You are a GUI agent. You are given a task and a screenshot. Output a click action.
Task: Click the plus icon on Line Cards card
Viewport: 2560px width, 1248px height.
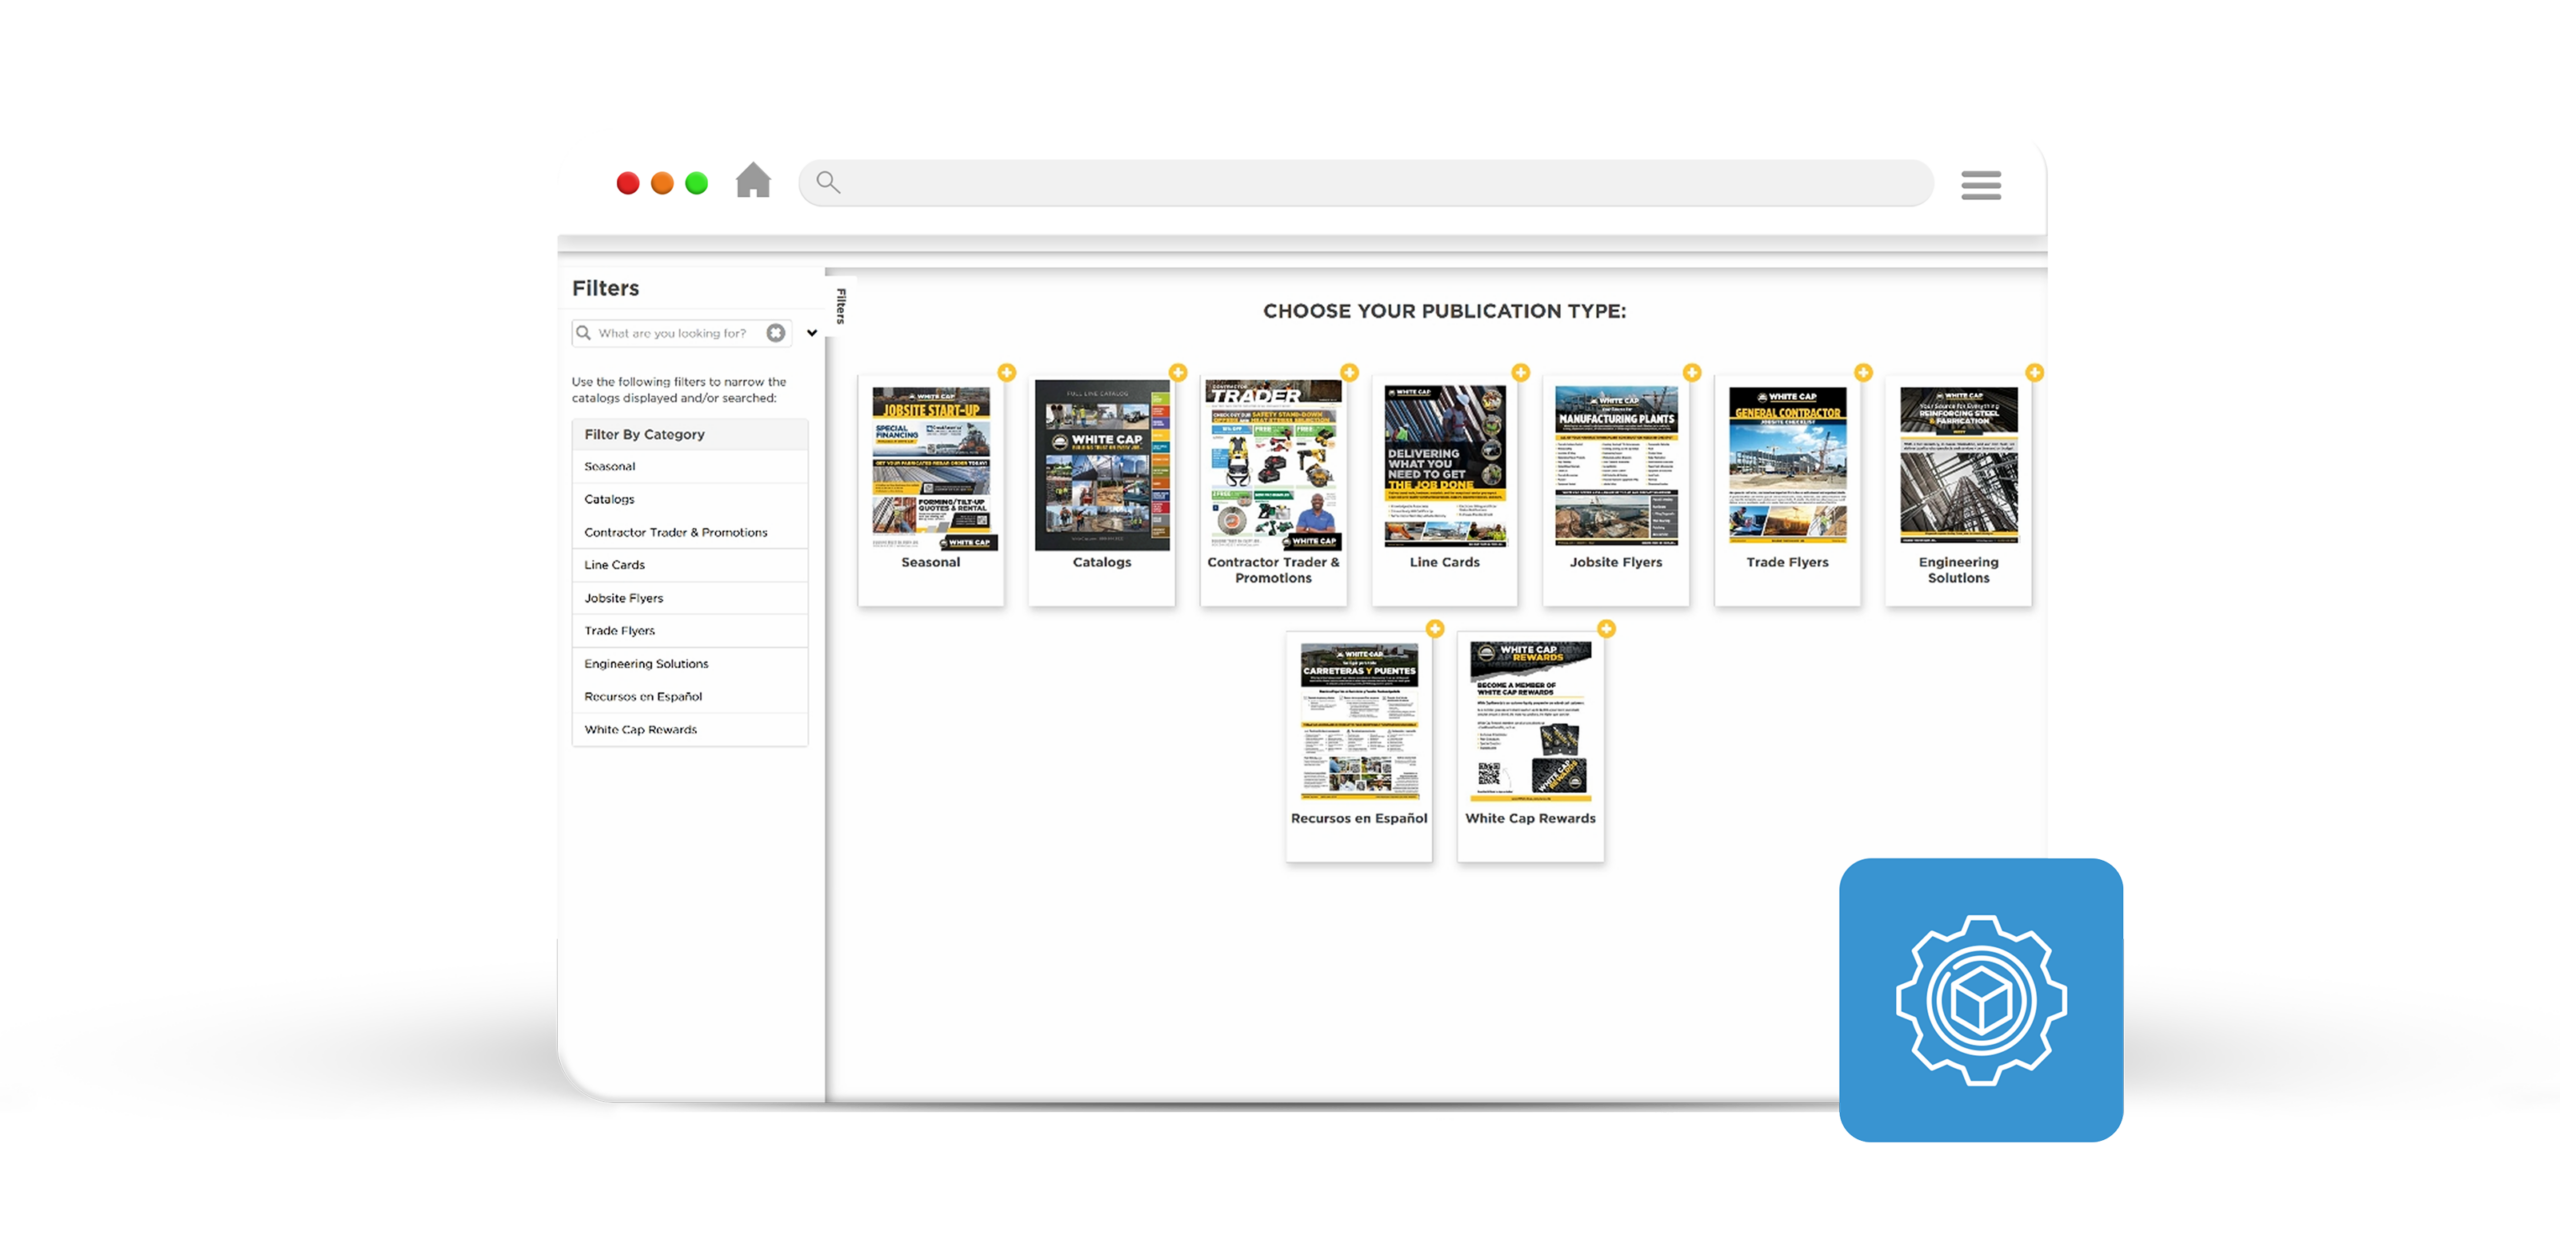pos(1520,372)
